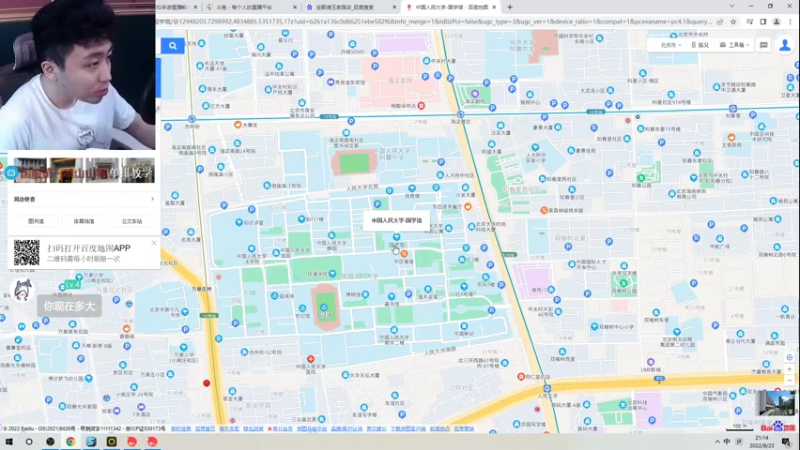Open the street view thumbnail layer toggle
The height and width of the screenshot is (450, 800).
click(777, 403)
